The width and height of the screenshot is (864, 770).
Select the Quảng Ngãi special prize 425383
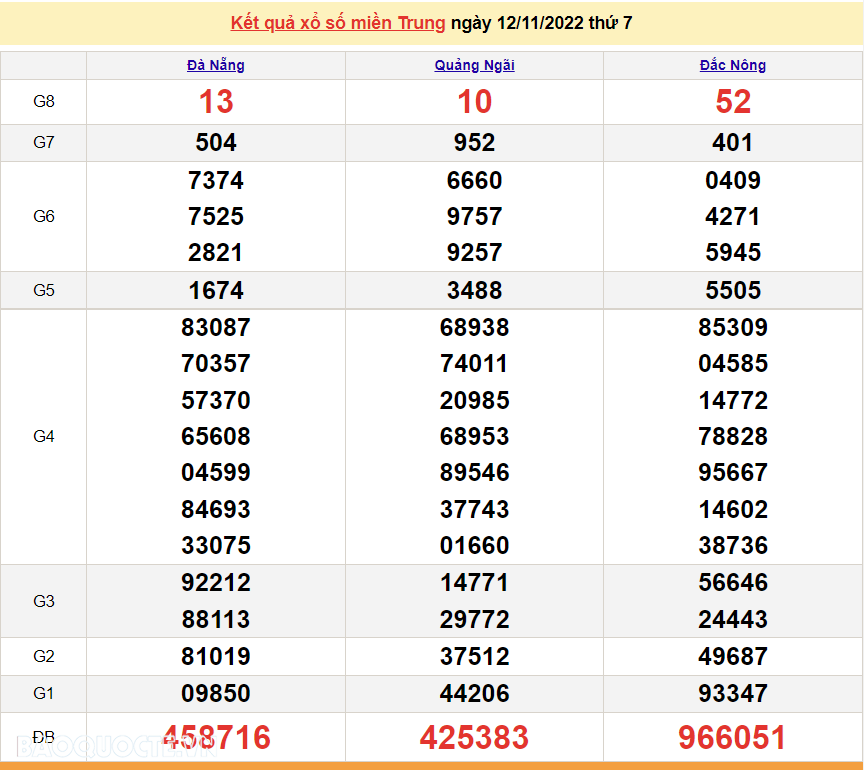pos(474,738)
